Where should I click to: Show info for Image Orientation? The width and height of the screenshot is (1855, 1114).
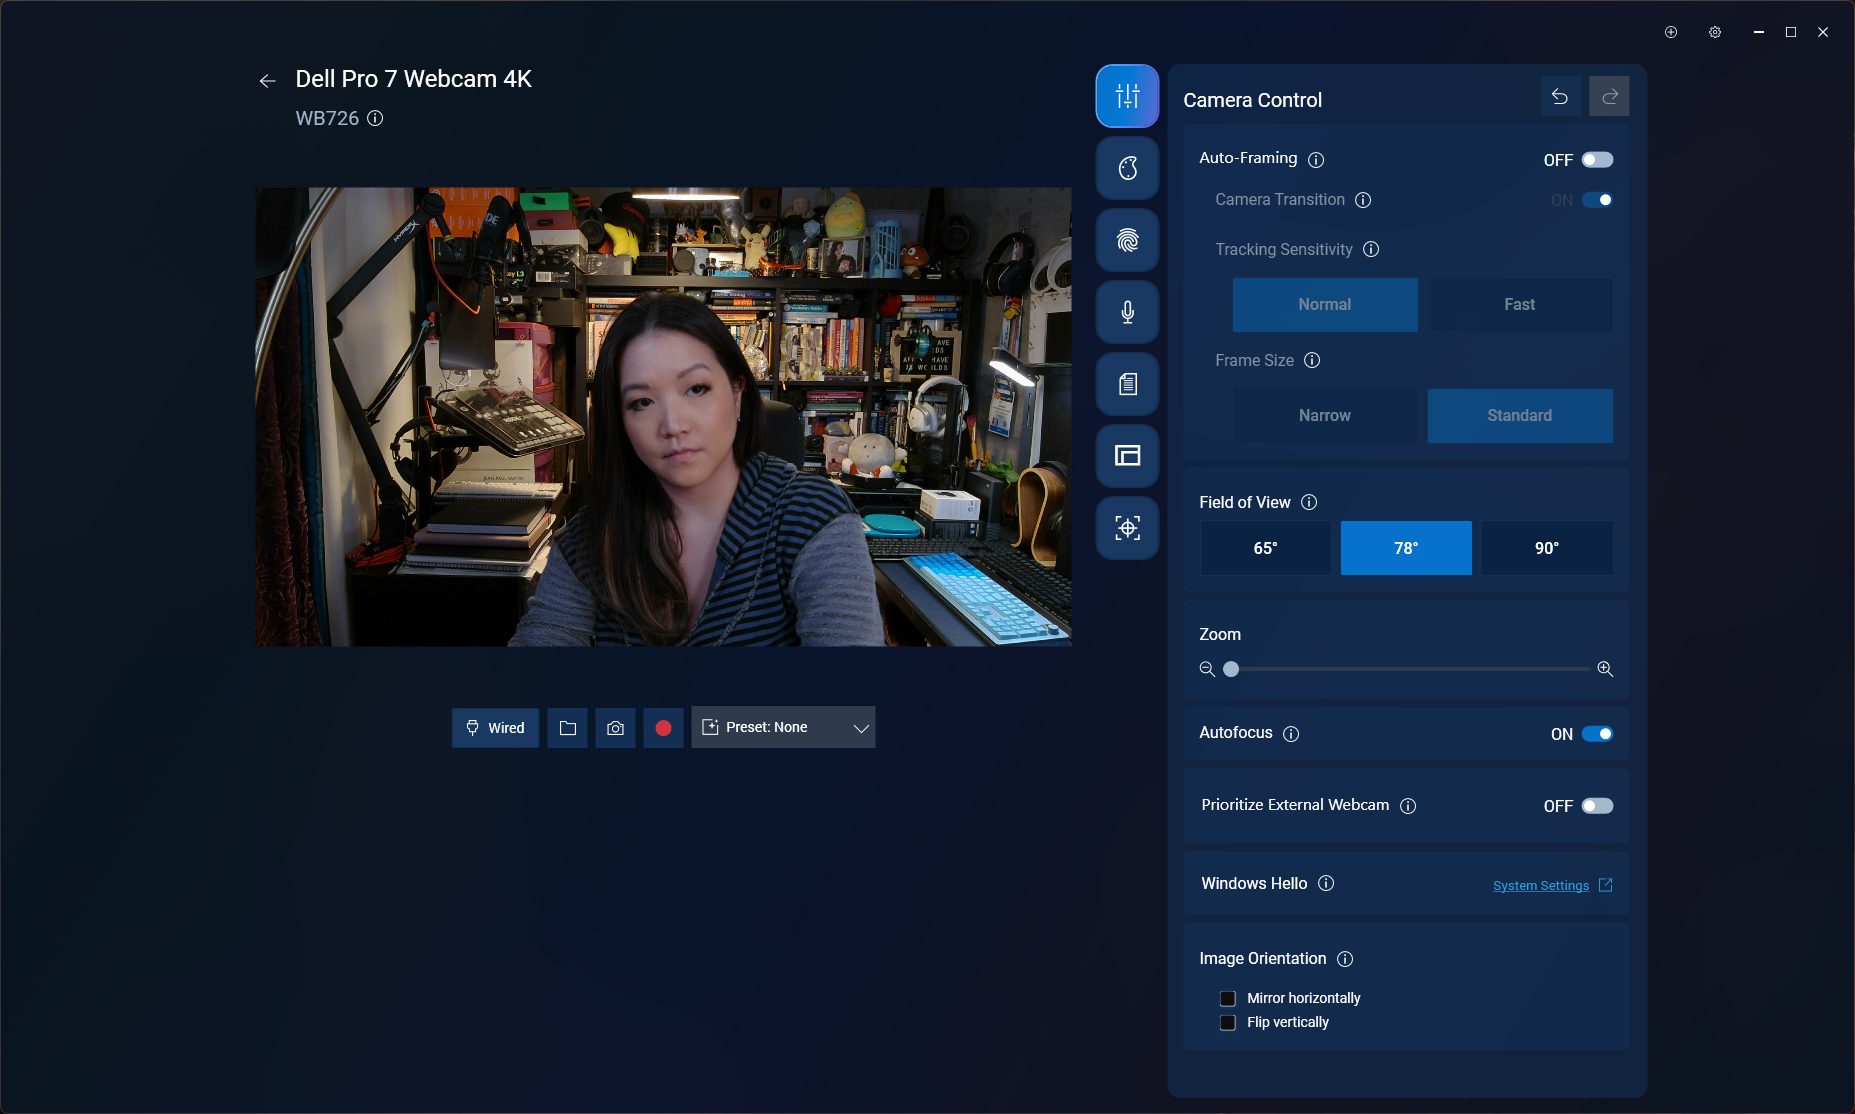[x=1345, y=959]
